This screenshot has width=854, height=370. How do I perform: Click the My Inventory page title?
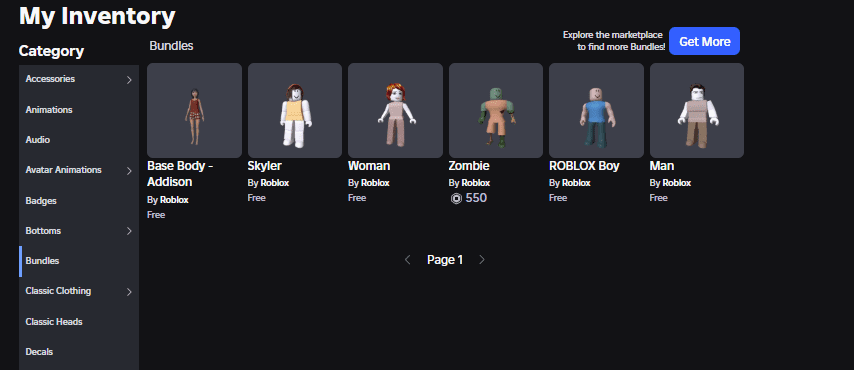(97, 16)
